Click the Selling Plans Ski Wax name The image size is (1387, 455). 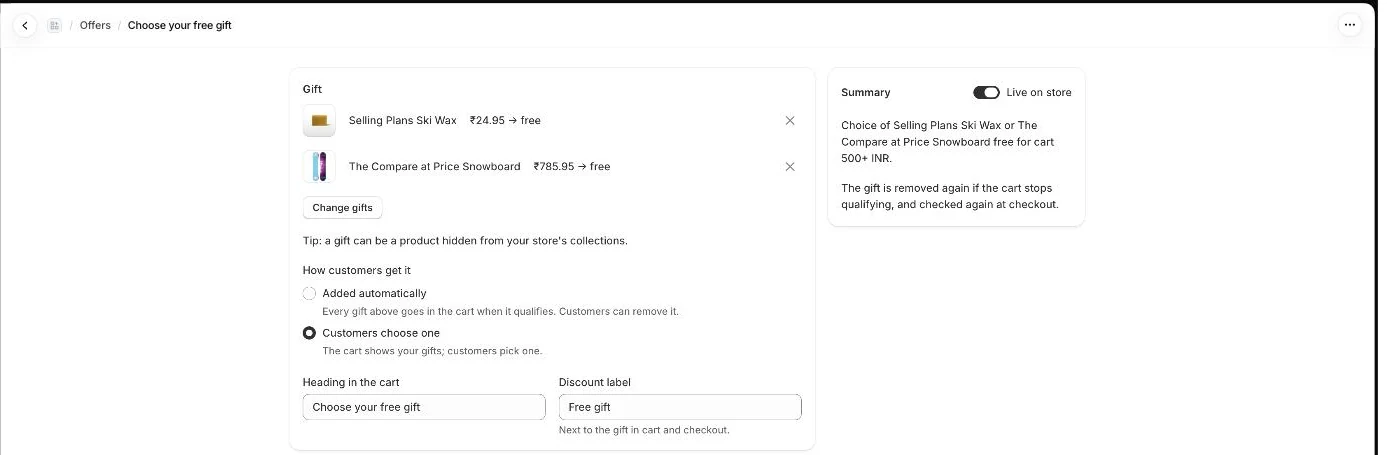[403, 121]
